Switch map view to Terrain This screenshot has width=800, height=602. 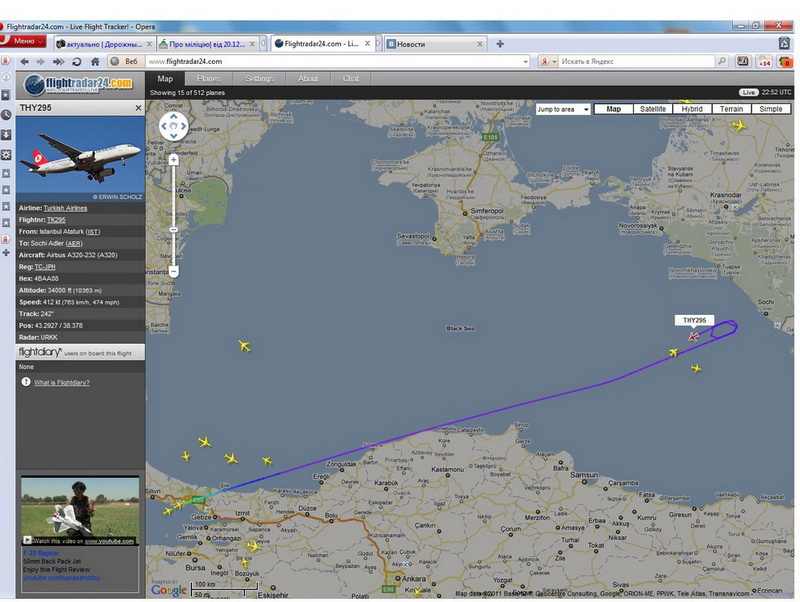(731, 109)
